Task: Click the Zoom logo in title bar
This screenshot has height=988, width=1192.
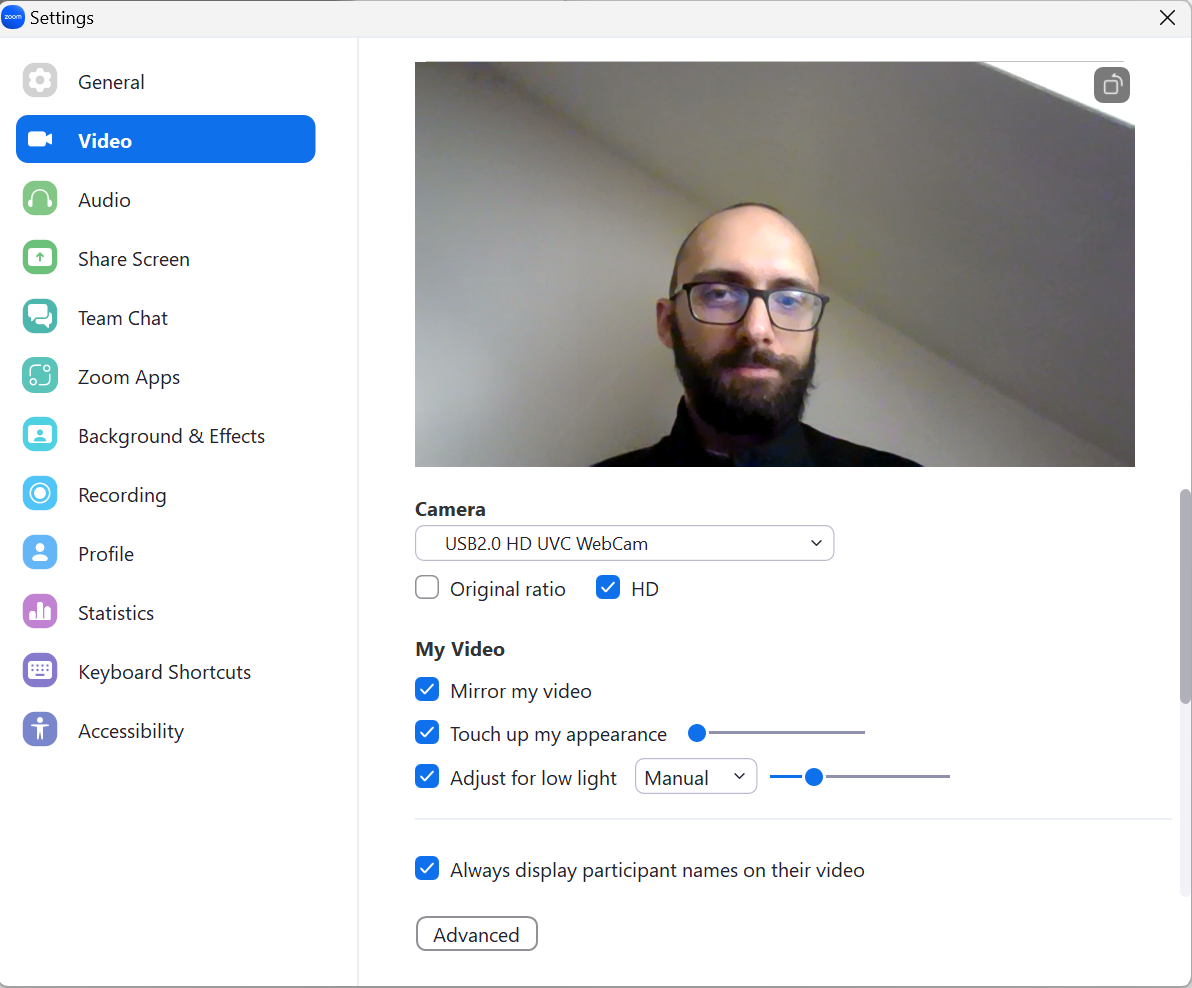Action: 13,17
